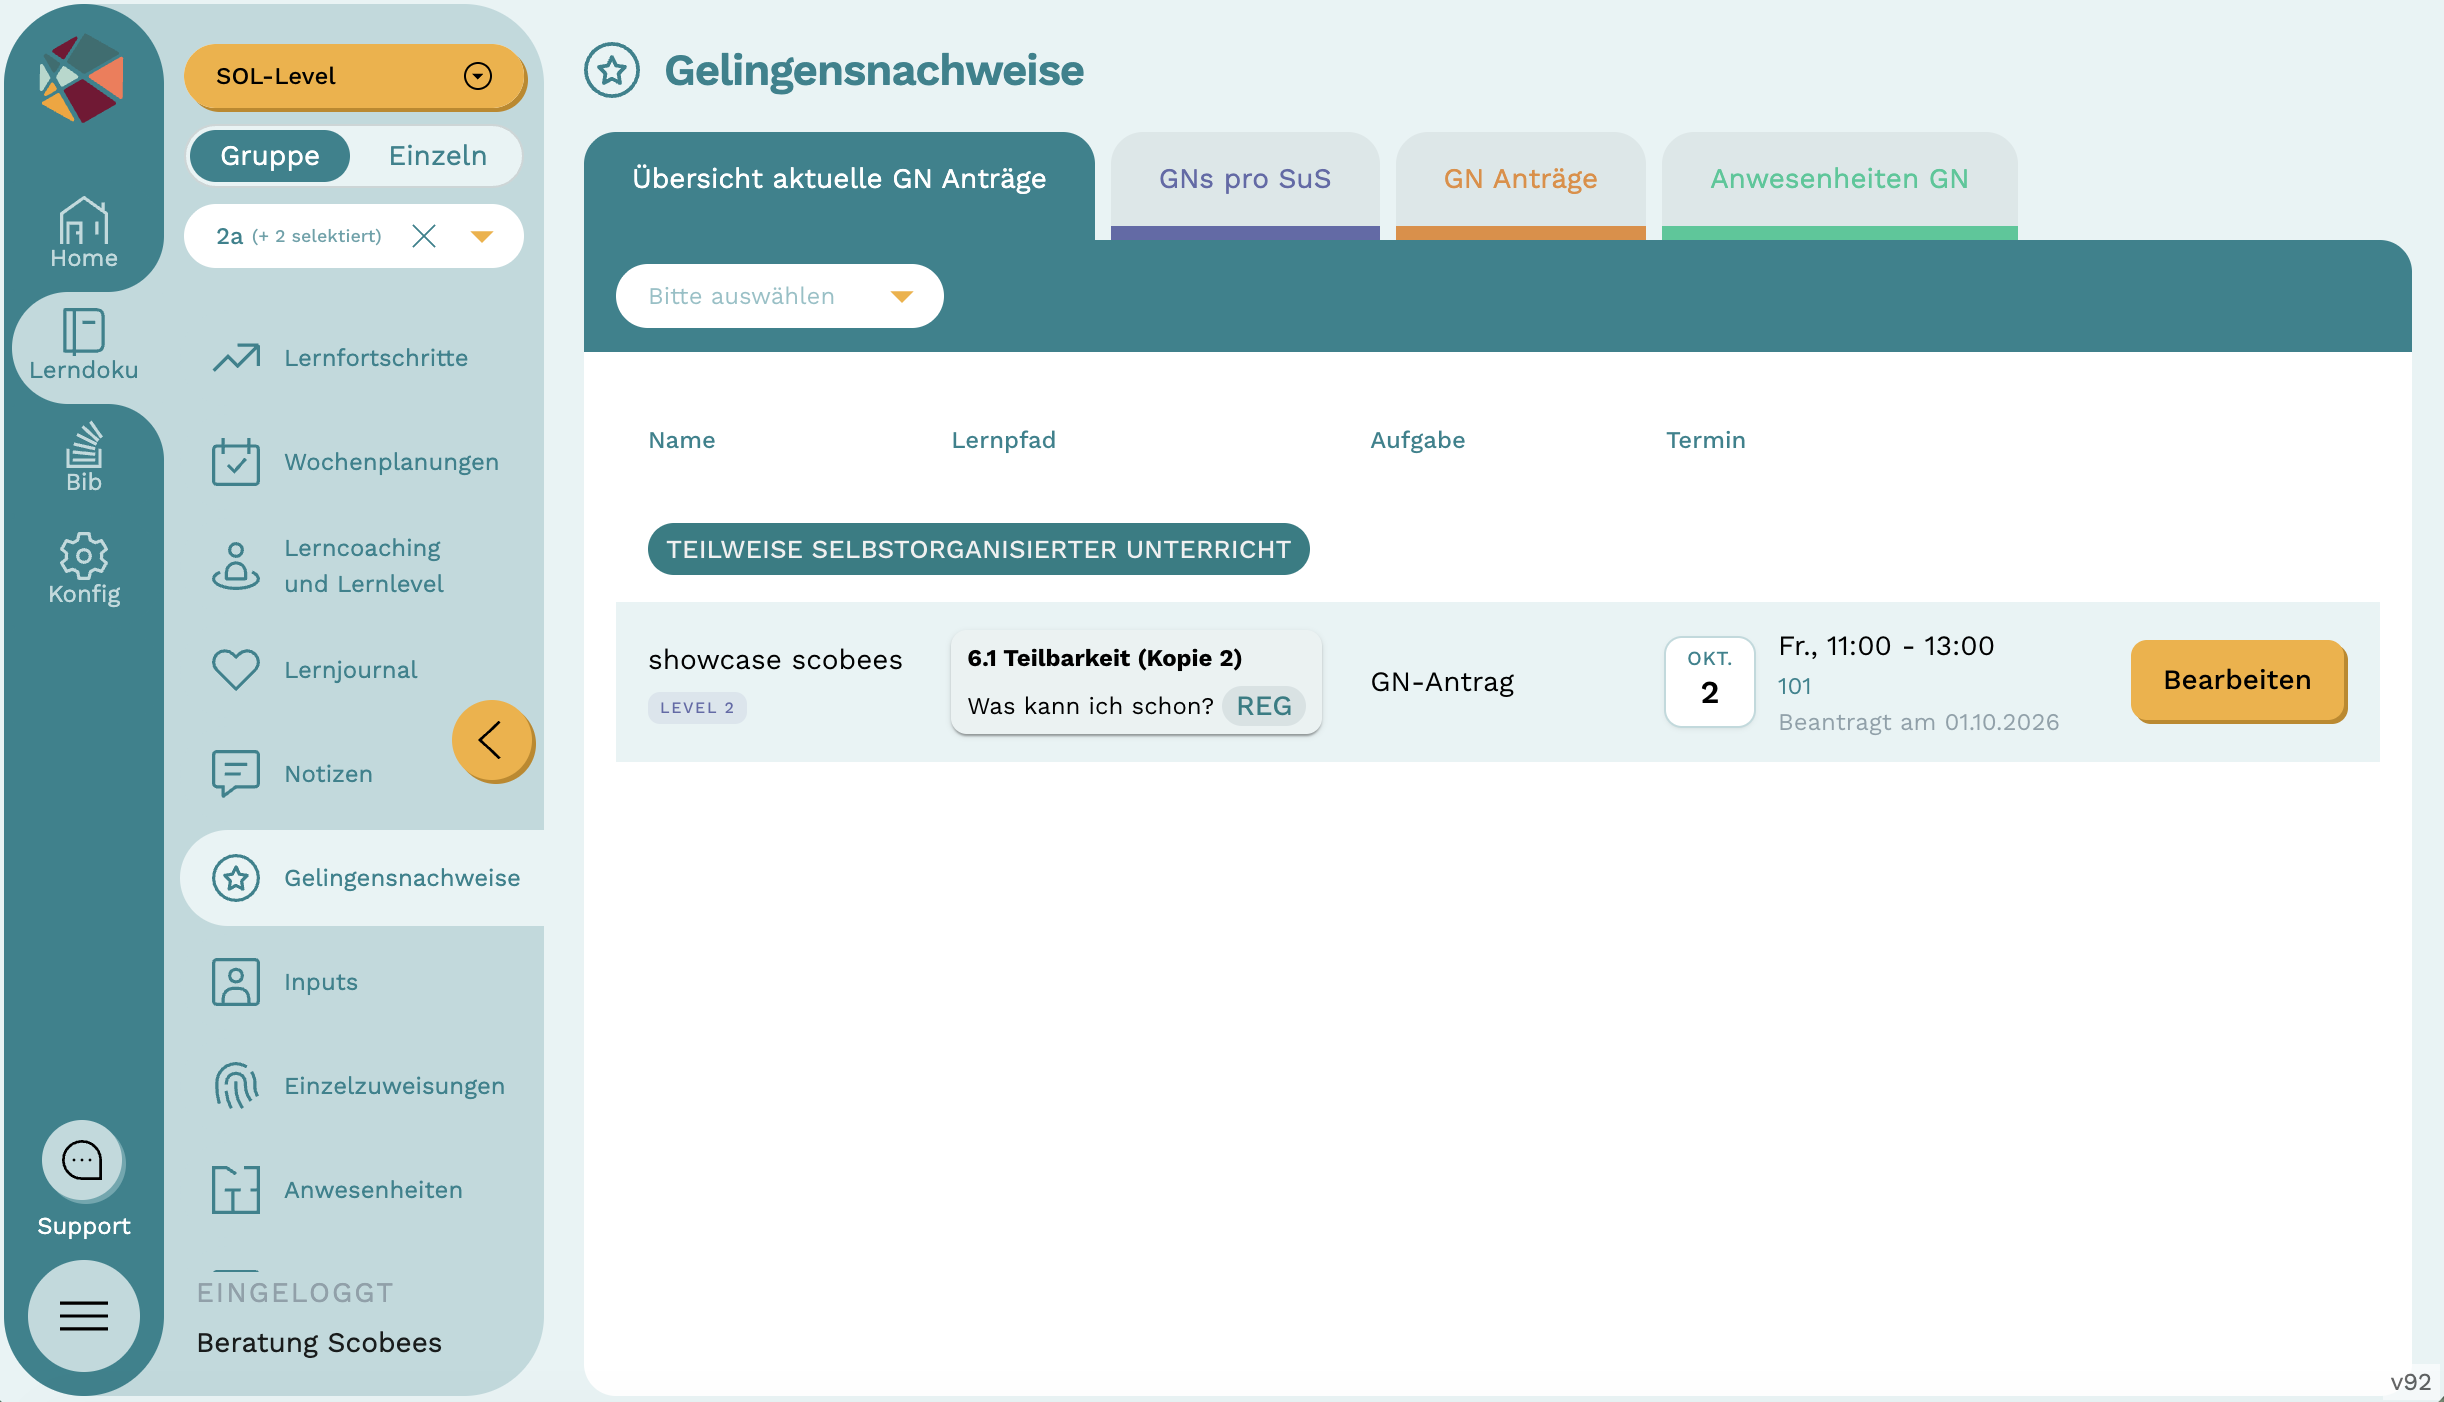Open Inputs person icon
The width and height of the screenshot is (2444, 1402).
coord(236,982)
